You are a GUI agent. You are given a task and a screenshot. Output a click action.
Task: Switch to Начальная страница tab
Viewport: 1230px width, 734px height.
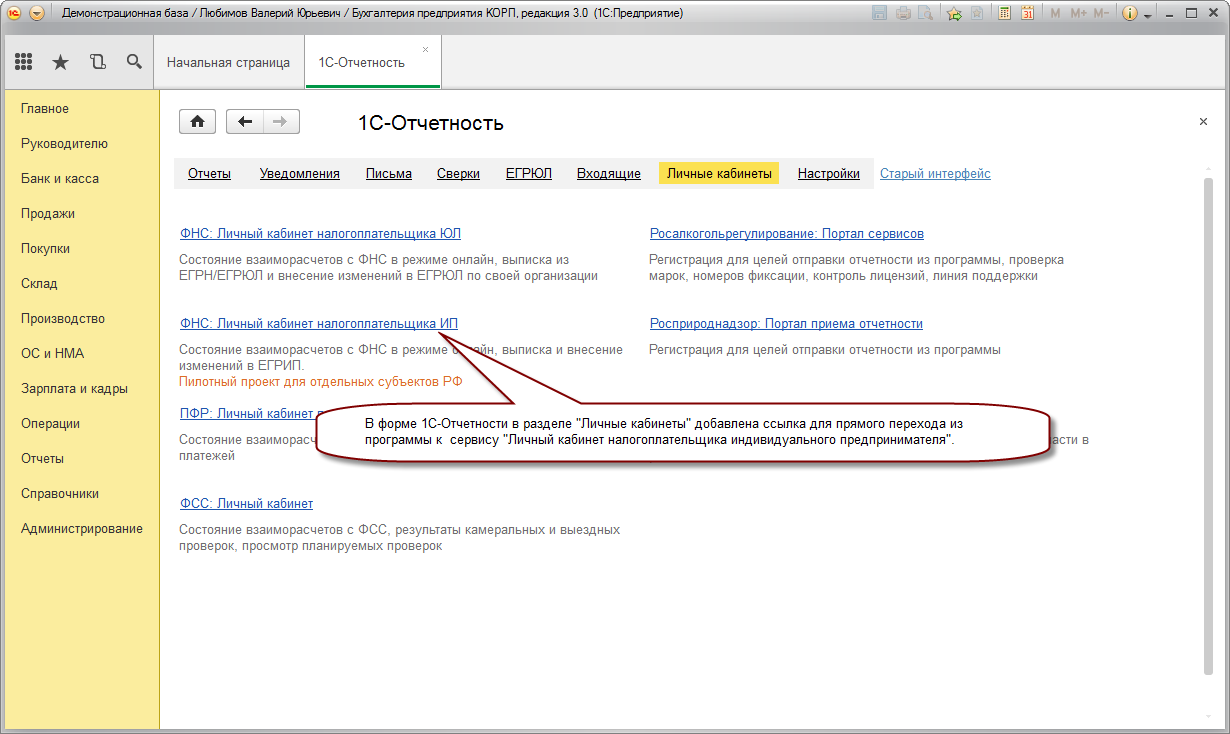tap(228, 62)
